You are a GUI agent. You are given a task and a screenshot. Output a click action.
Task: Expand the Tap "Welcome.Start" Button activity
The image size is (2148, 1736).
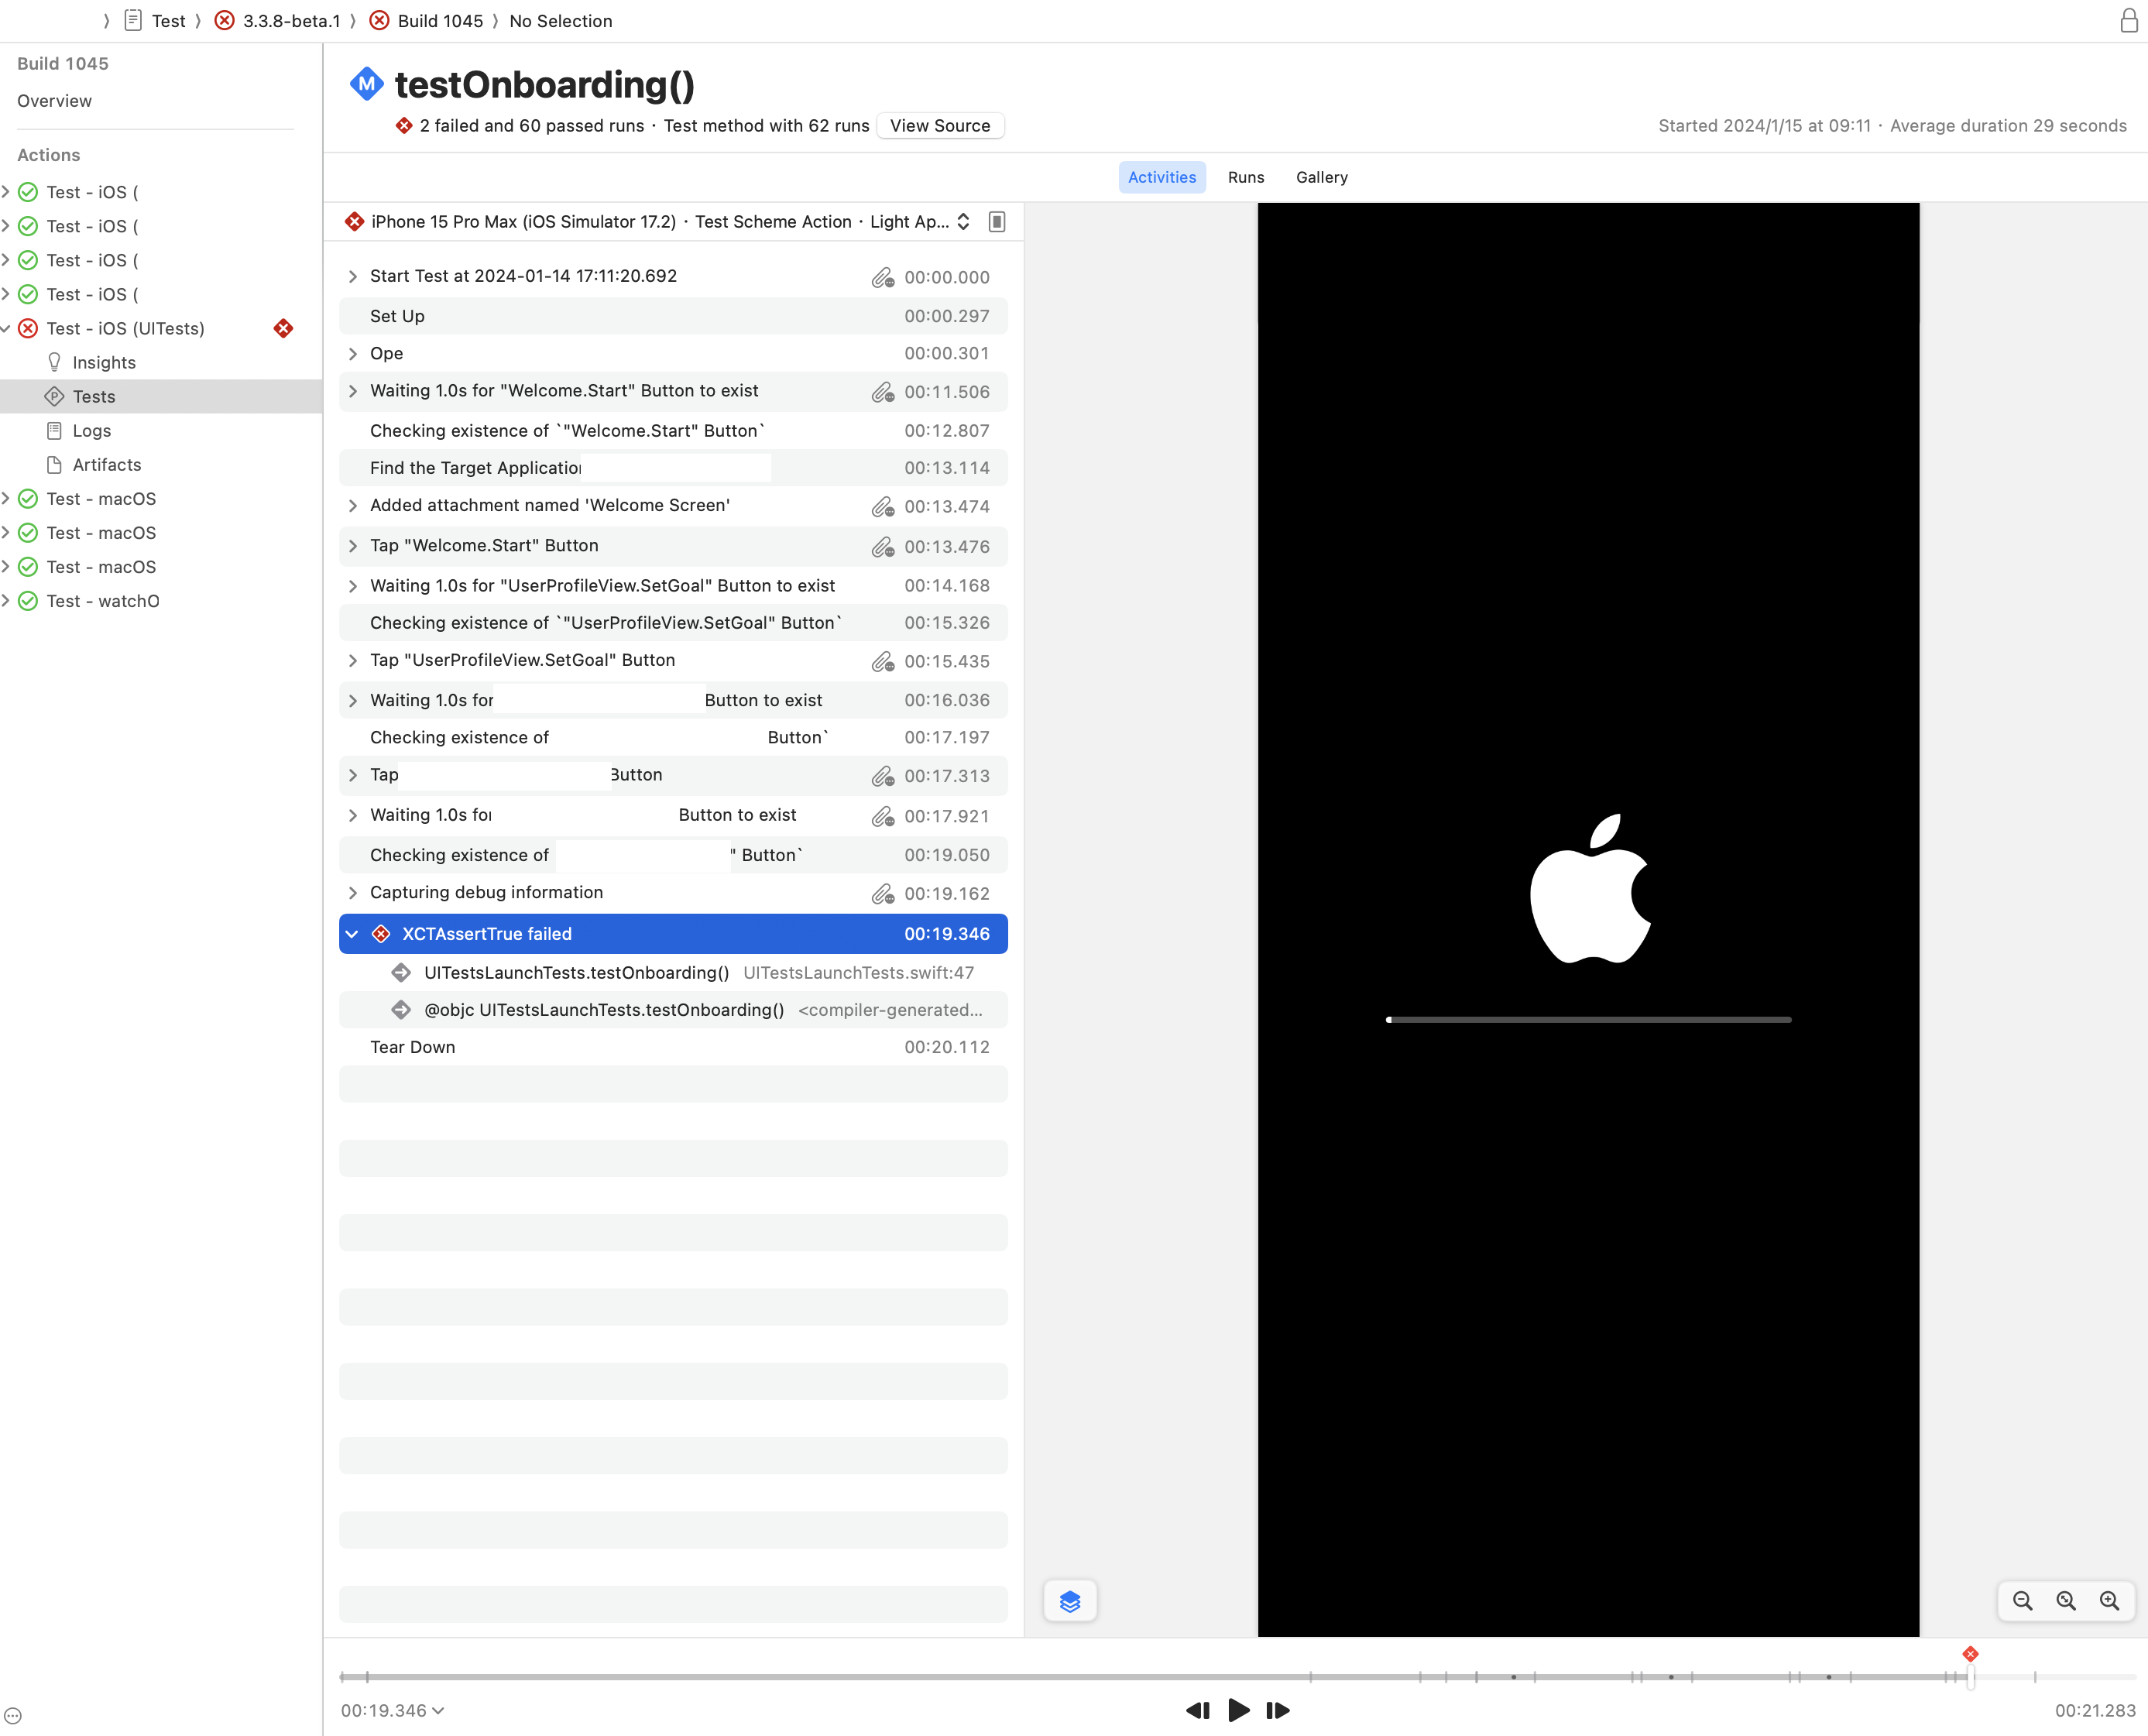[352, 546]
